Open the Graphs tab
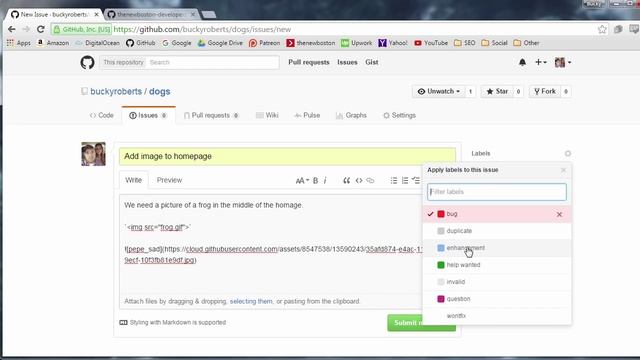 pyautogui.click(x=351, y=116)
